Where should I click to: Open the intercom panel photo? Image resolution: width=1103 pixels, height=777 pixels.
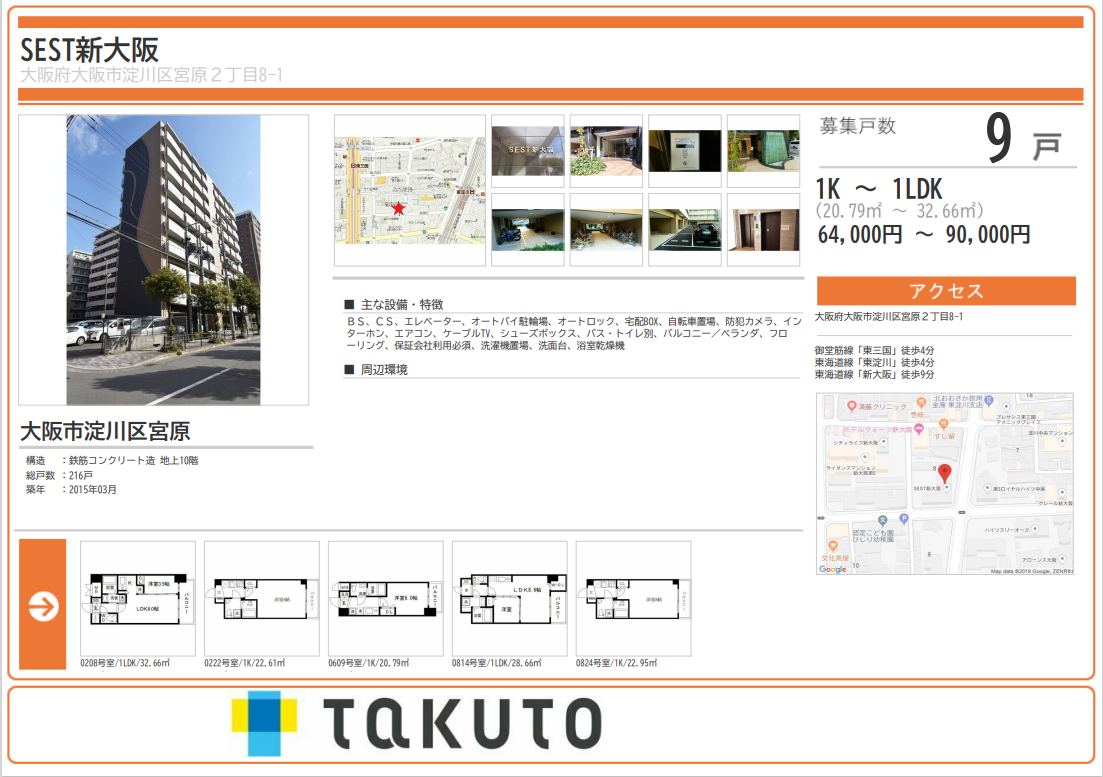684,150
